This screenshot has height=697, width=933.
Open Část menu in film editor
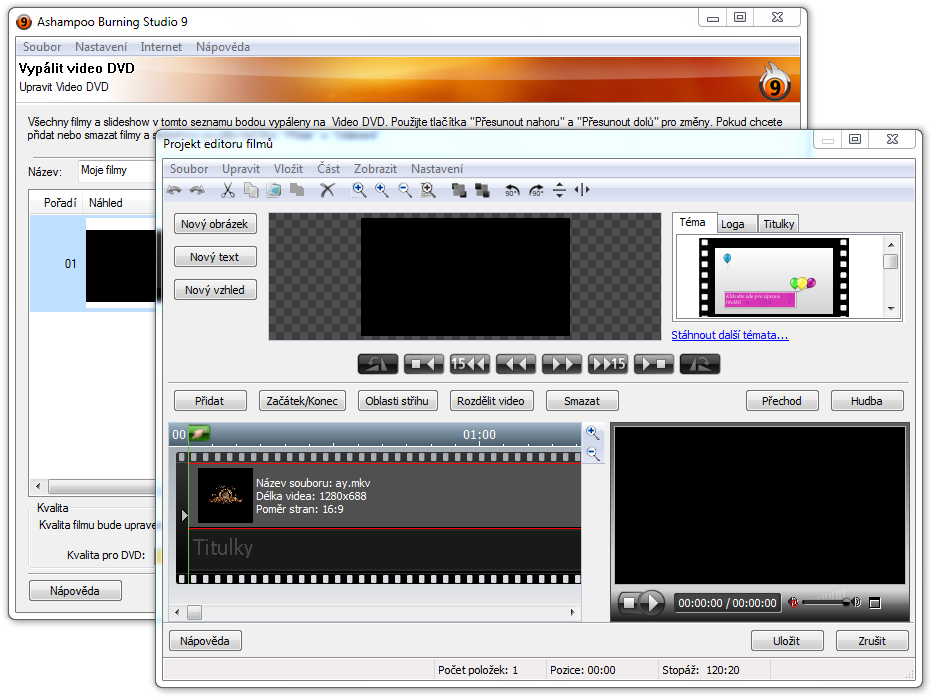[328, 169]
